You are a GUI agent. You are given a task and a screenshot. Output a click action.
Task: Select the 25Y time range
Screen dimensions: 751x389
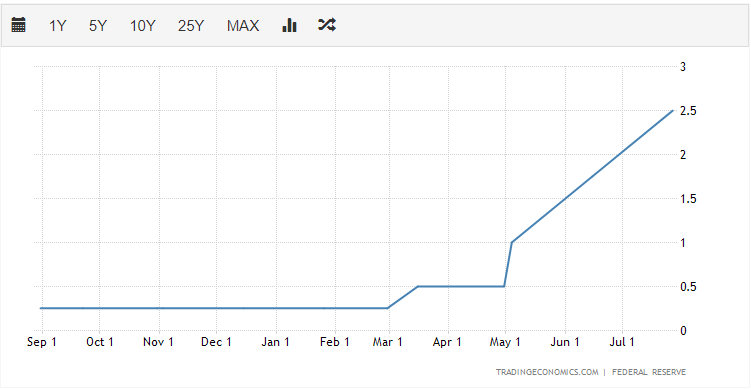pyautogui.click(x=191, y=26)
